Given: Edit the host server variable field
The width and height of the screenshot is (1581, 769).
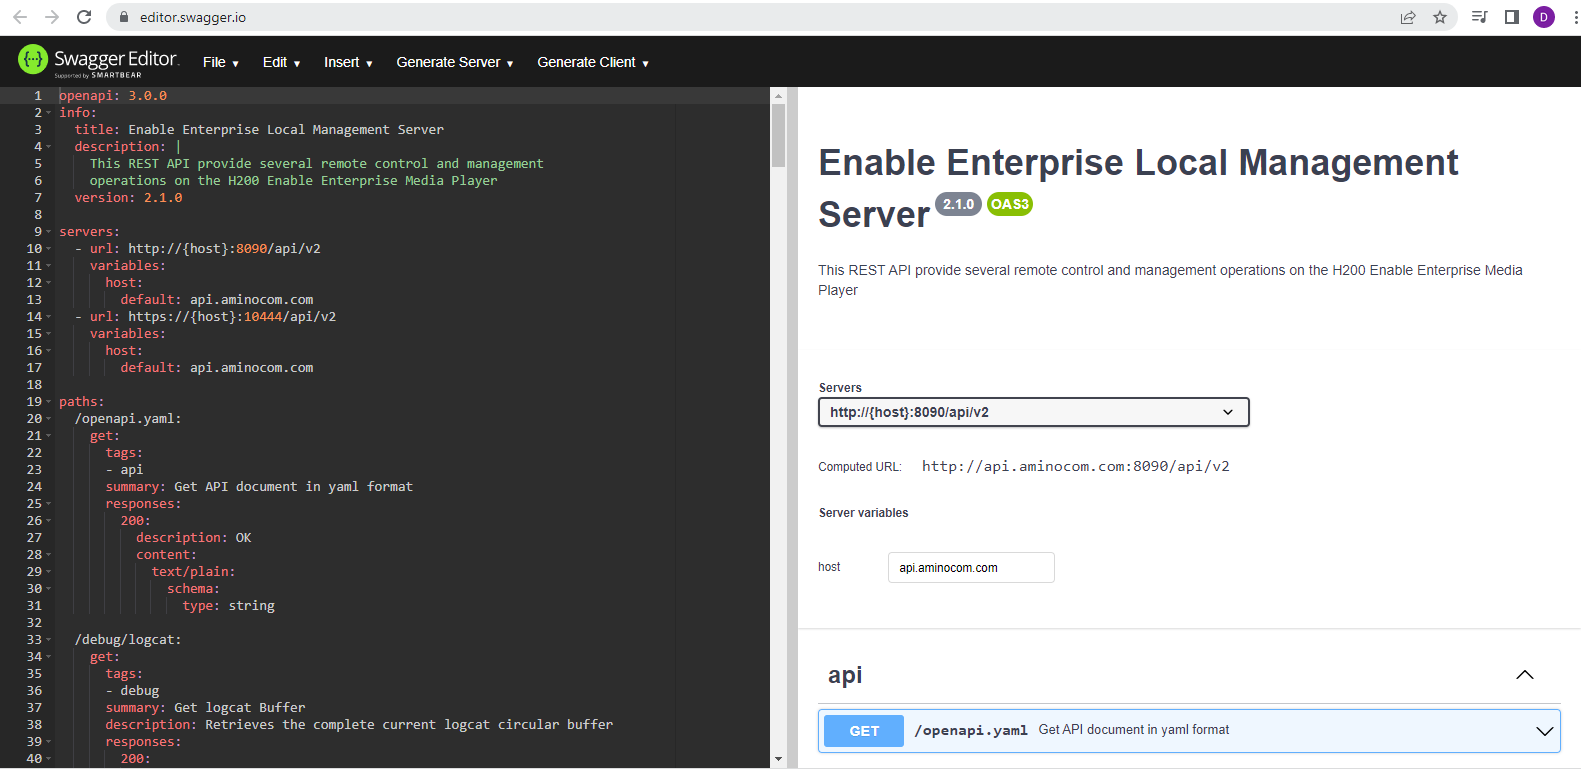Looking at the screenshot, I should tap(971, 567).
